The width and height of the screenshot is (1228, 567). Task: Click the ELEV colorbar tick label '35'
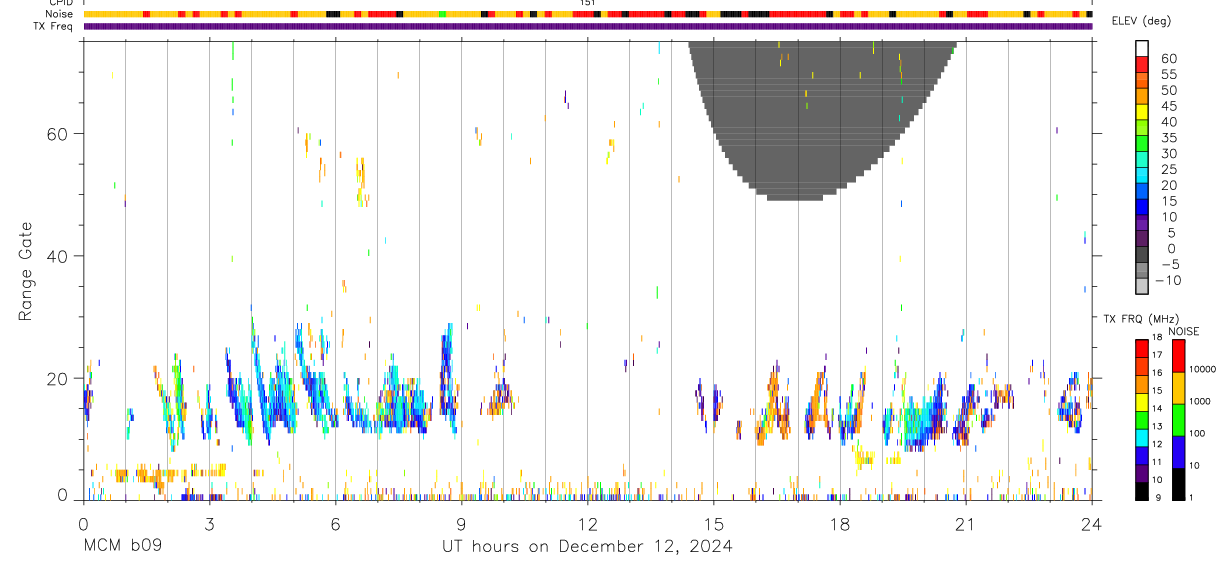tap(1168, 138)
